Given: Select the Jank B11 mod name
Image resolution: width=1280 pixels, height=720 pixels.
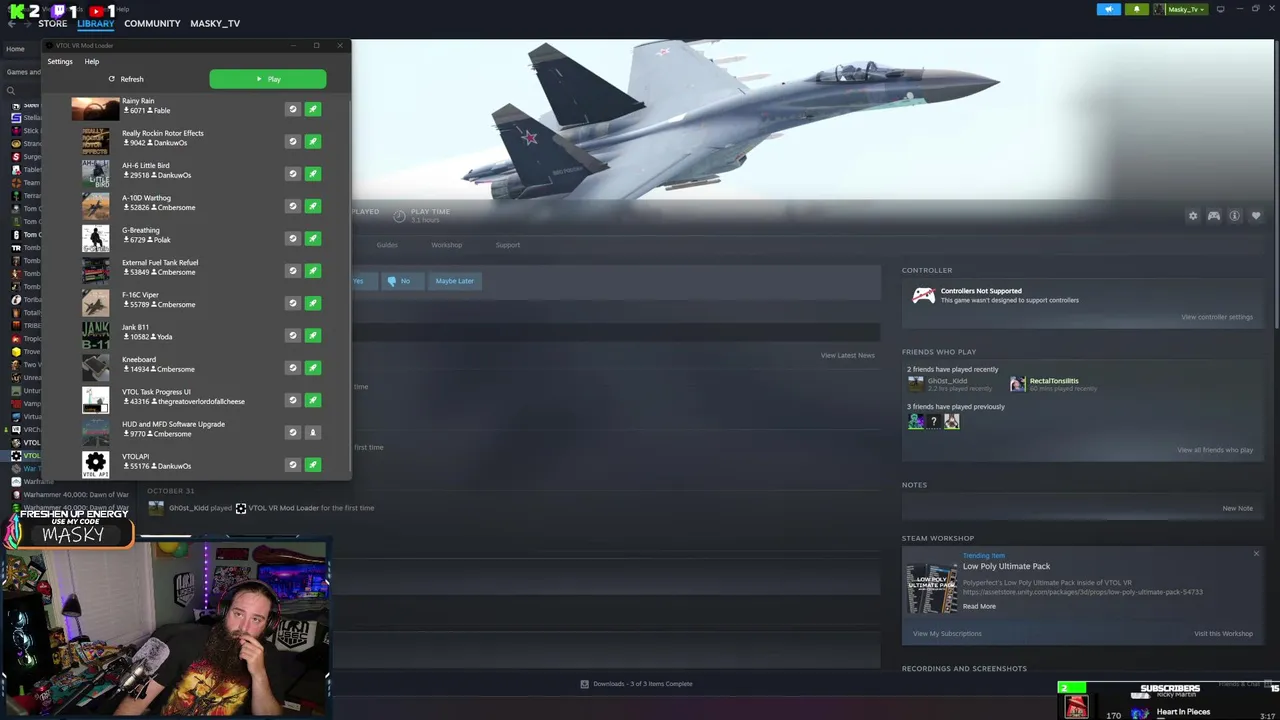Looking at the screenshot, I should pos(135,327).
